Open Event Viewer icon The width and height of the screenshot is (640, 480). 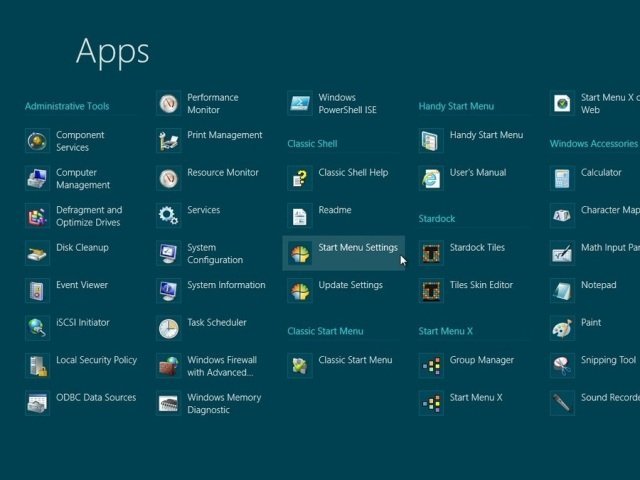(37, 291)
